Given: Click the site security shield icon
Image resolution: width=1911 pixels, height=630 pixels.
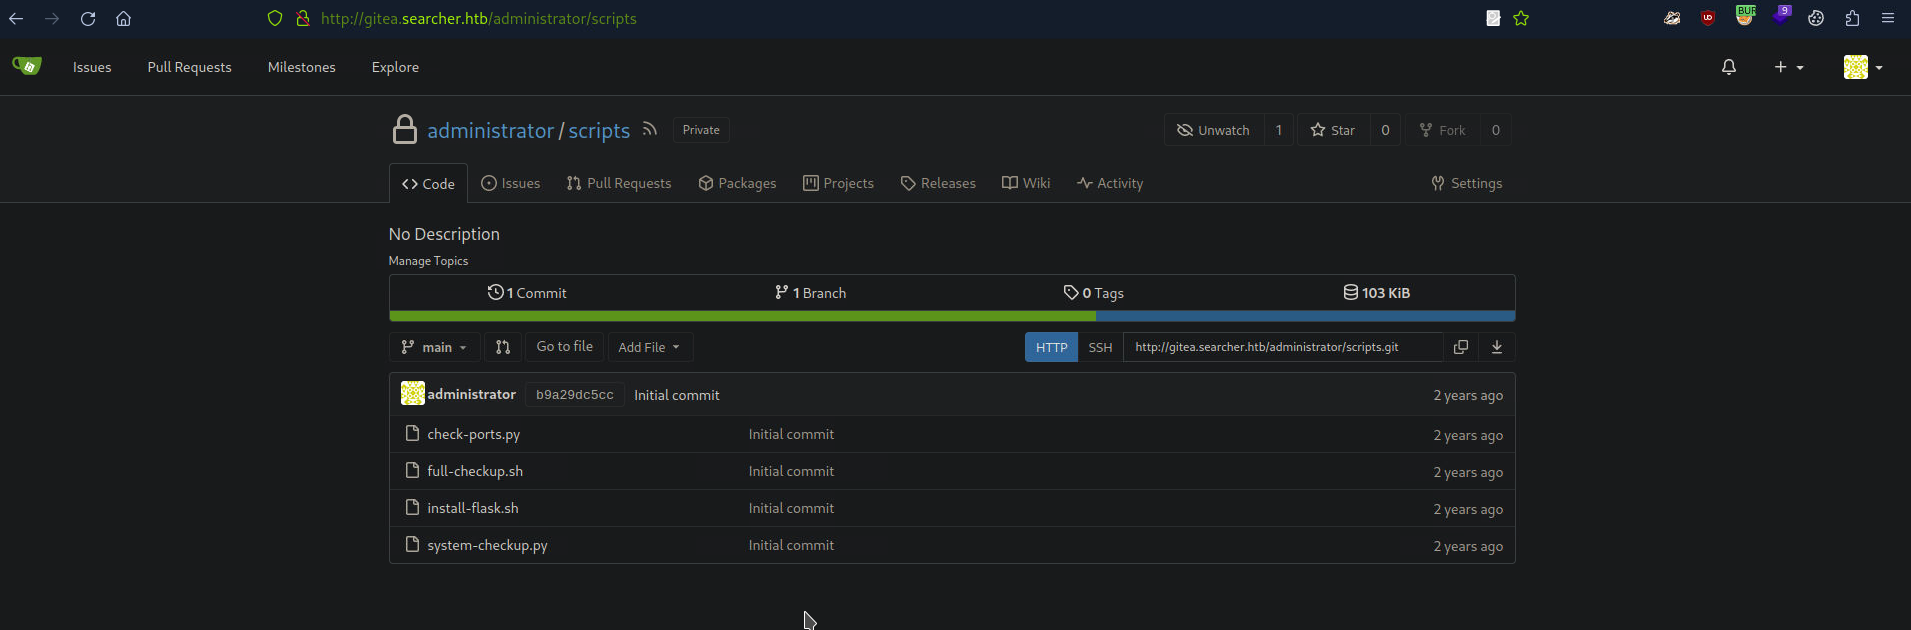Looking at the screenshot, I should [x=275, y=18].
